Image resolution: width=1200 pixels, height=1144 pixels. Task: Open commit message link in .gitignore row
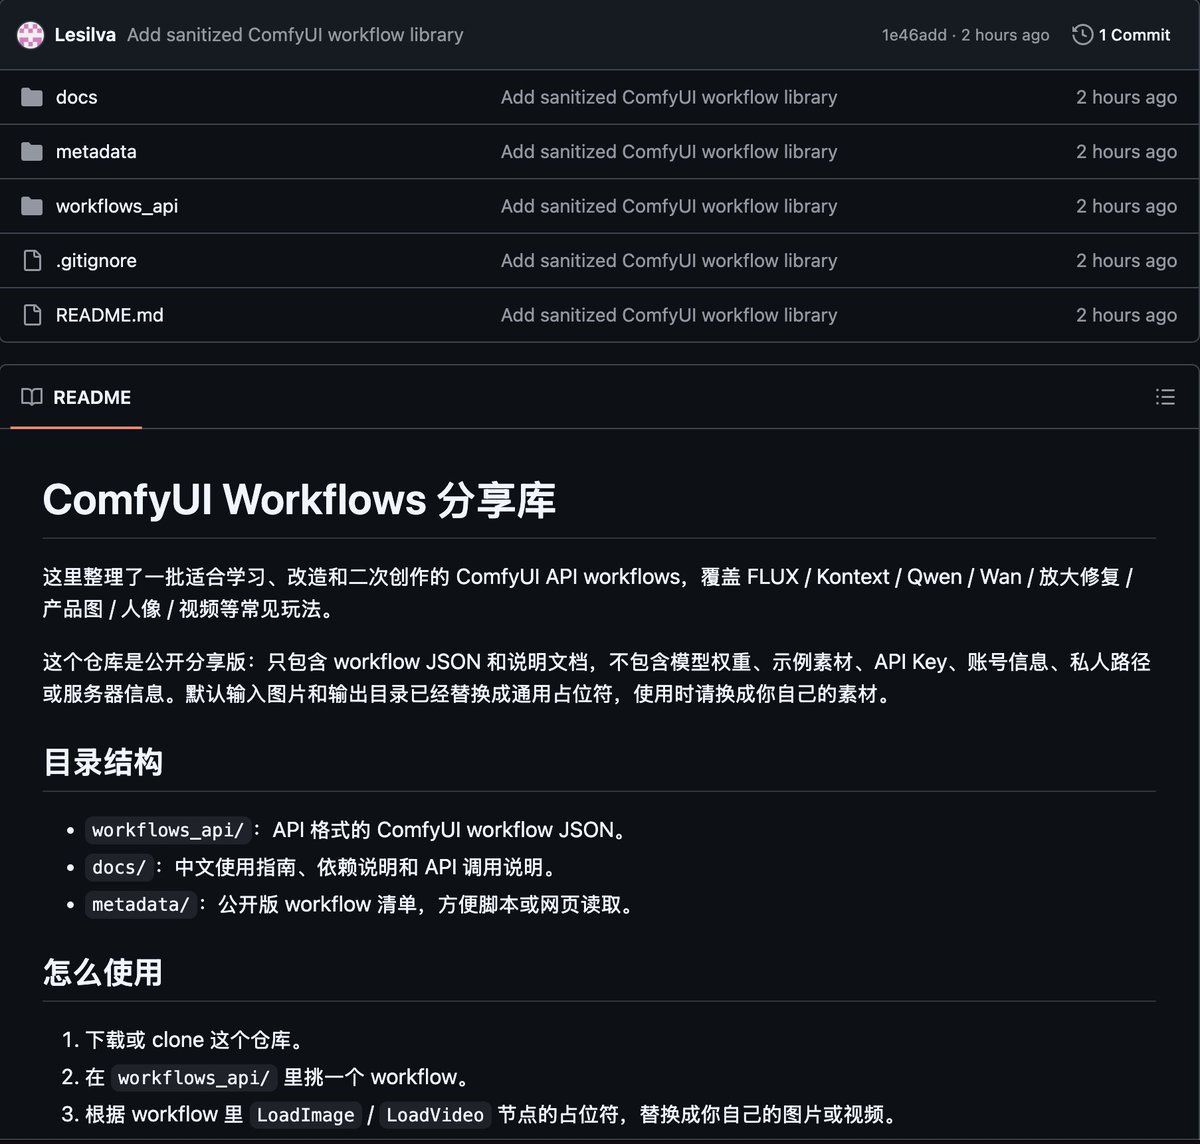[669, 261]
